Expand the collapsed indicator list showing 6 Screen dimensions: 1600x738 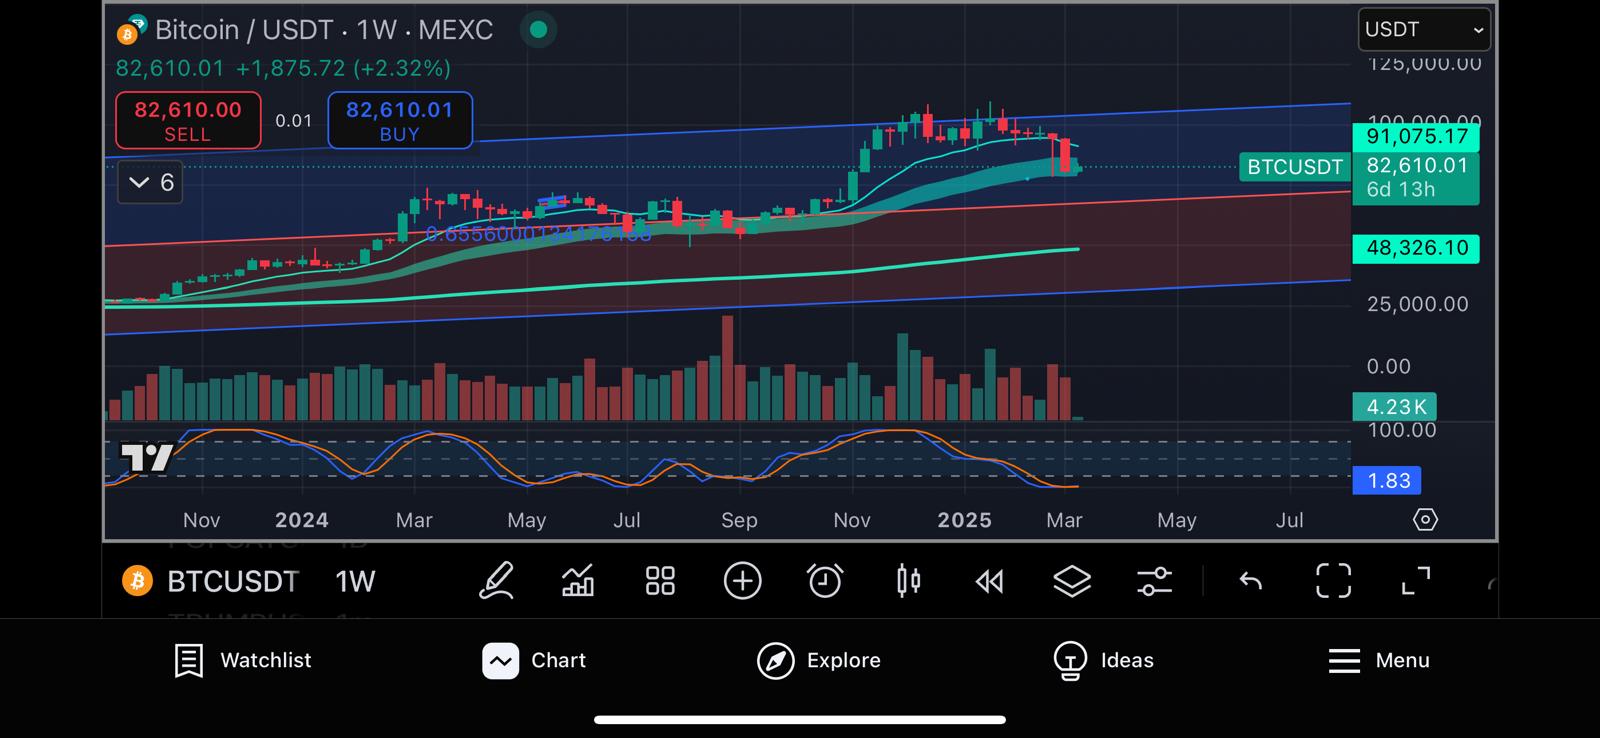tap(150, 182)
